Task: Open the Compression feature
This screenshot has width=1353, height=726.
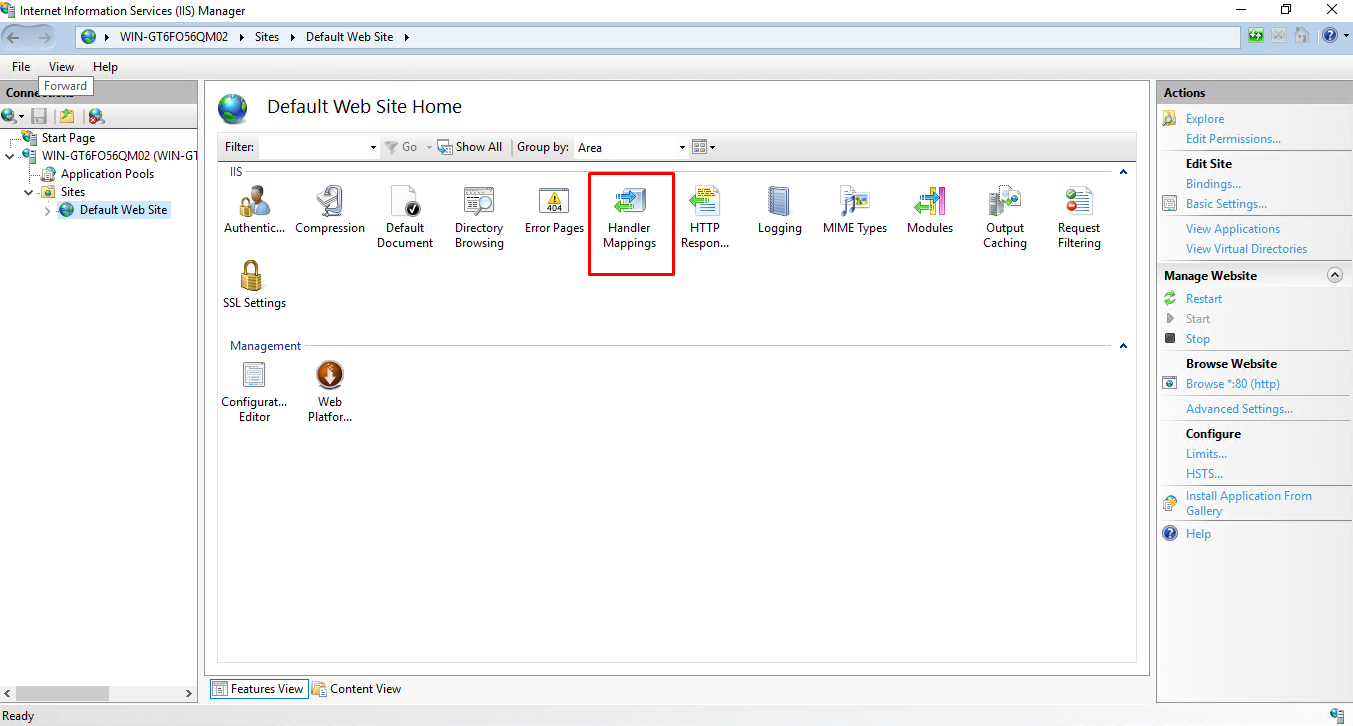Action: pyautogui.click(x=330, y=210)
